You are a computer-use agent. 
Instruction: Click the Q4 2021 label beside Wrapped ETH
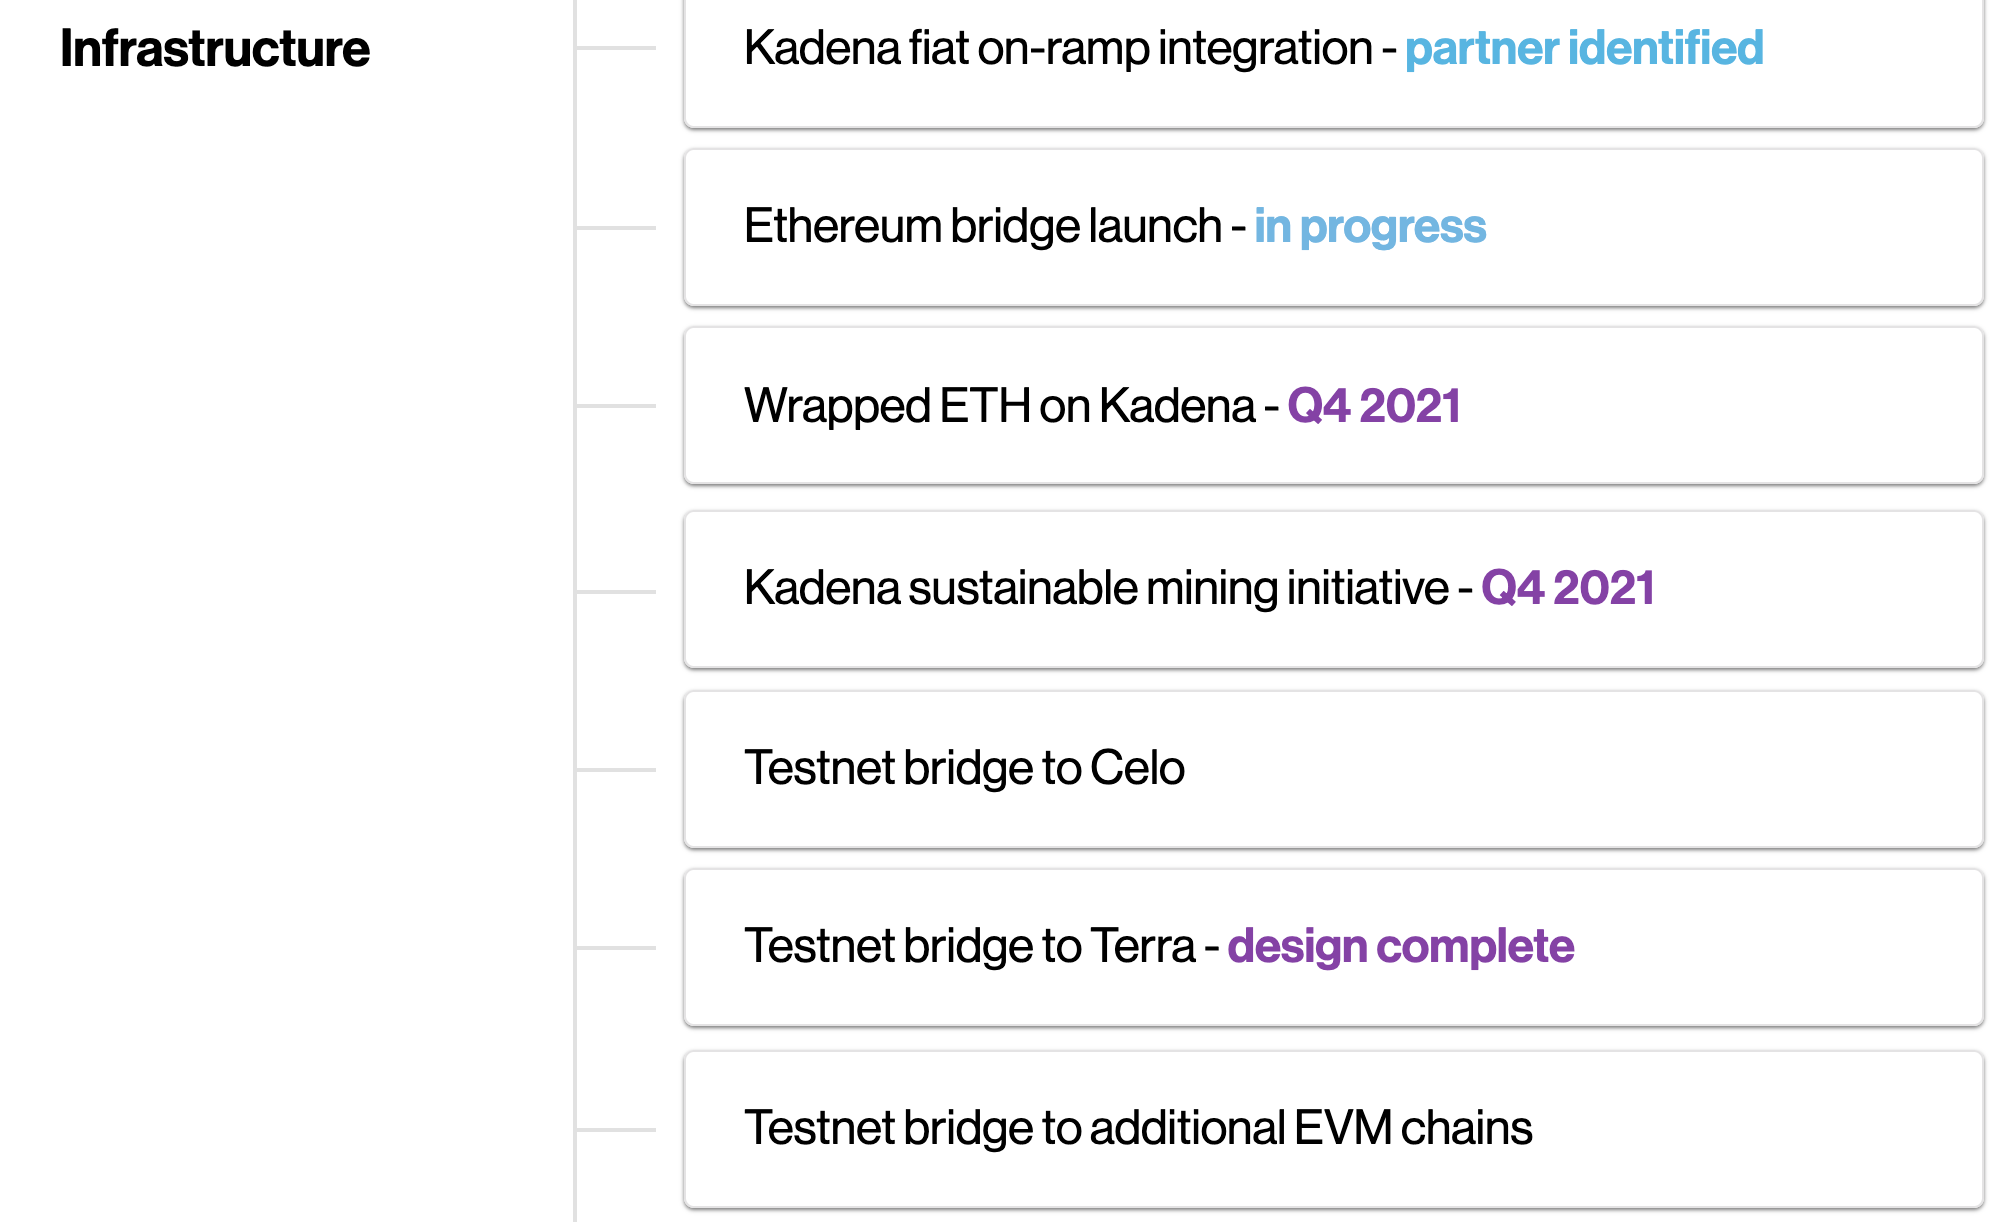[x=1373, y=406]
